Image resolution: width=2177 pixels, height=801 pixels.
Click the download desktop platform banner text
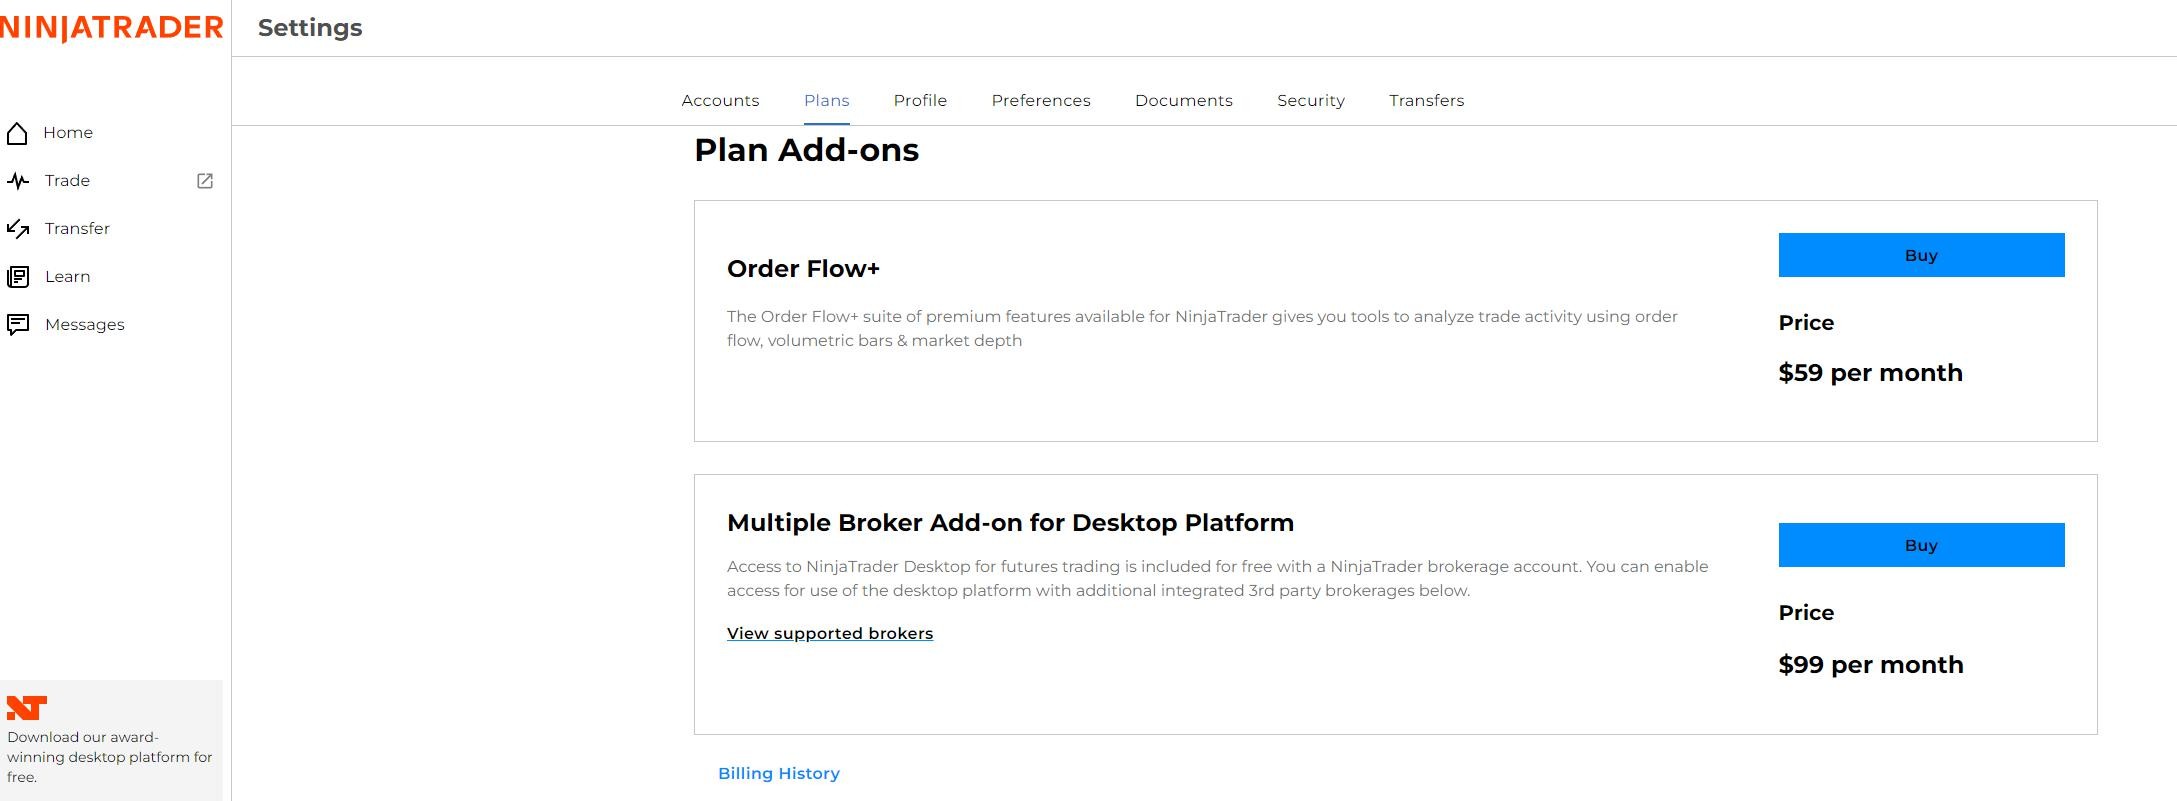point(110,757)
